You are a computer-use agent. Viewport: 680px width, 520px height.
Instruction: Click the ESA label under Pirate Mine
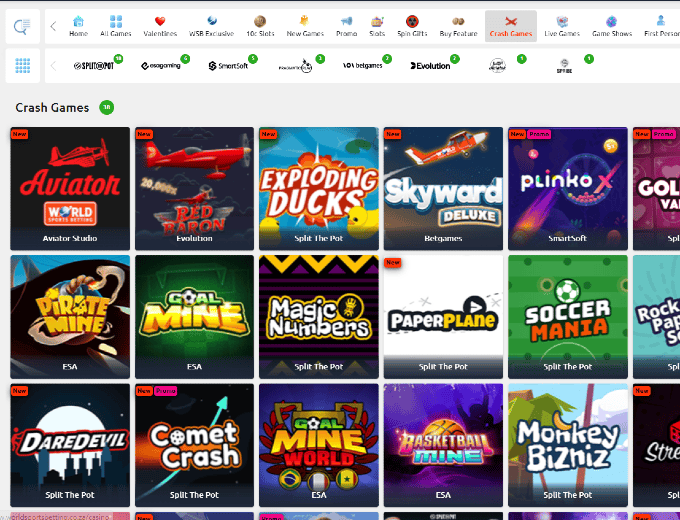(70, 366)
